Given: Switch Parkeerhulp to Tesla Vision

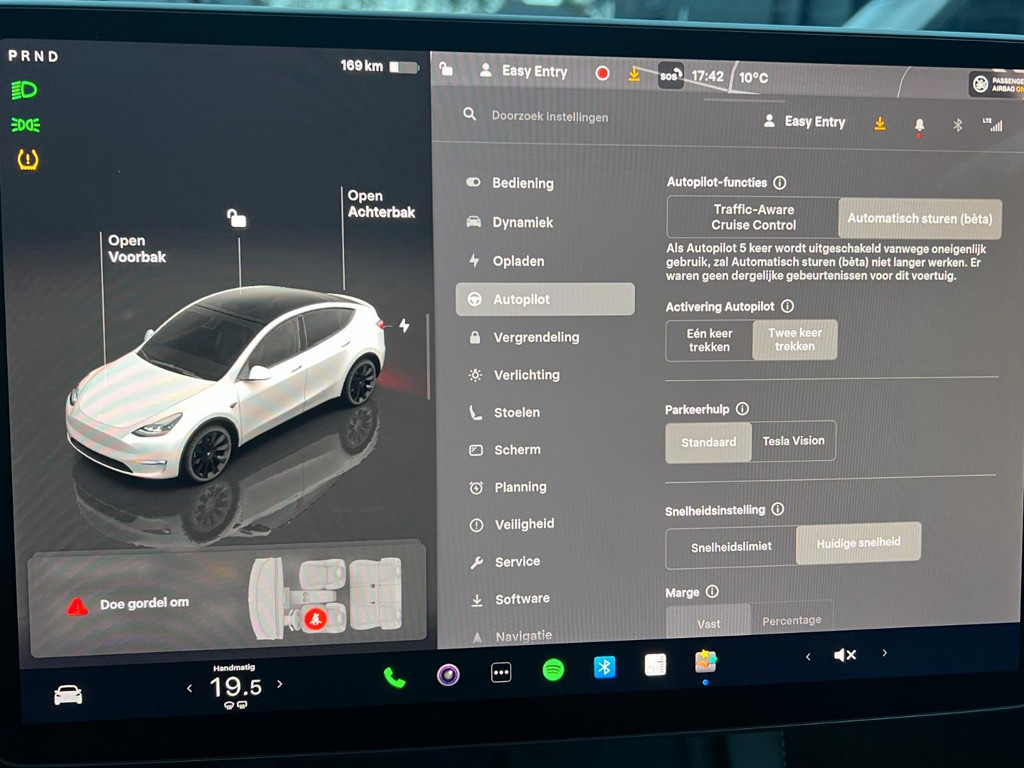Looking at the screenshot, I should [794, 441].
